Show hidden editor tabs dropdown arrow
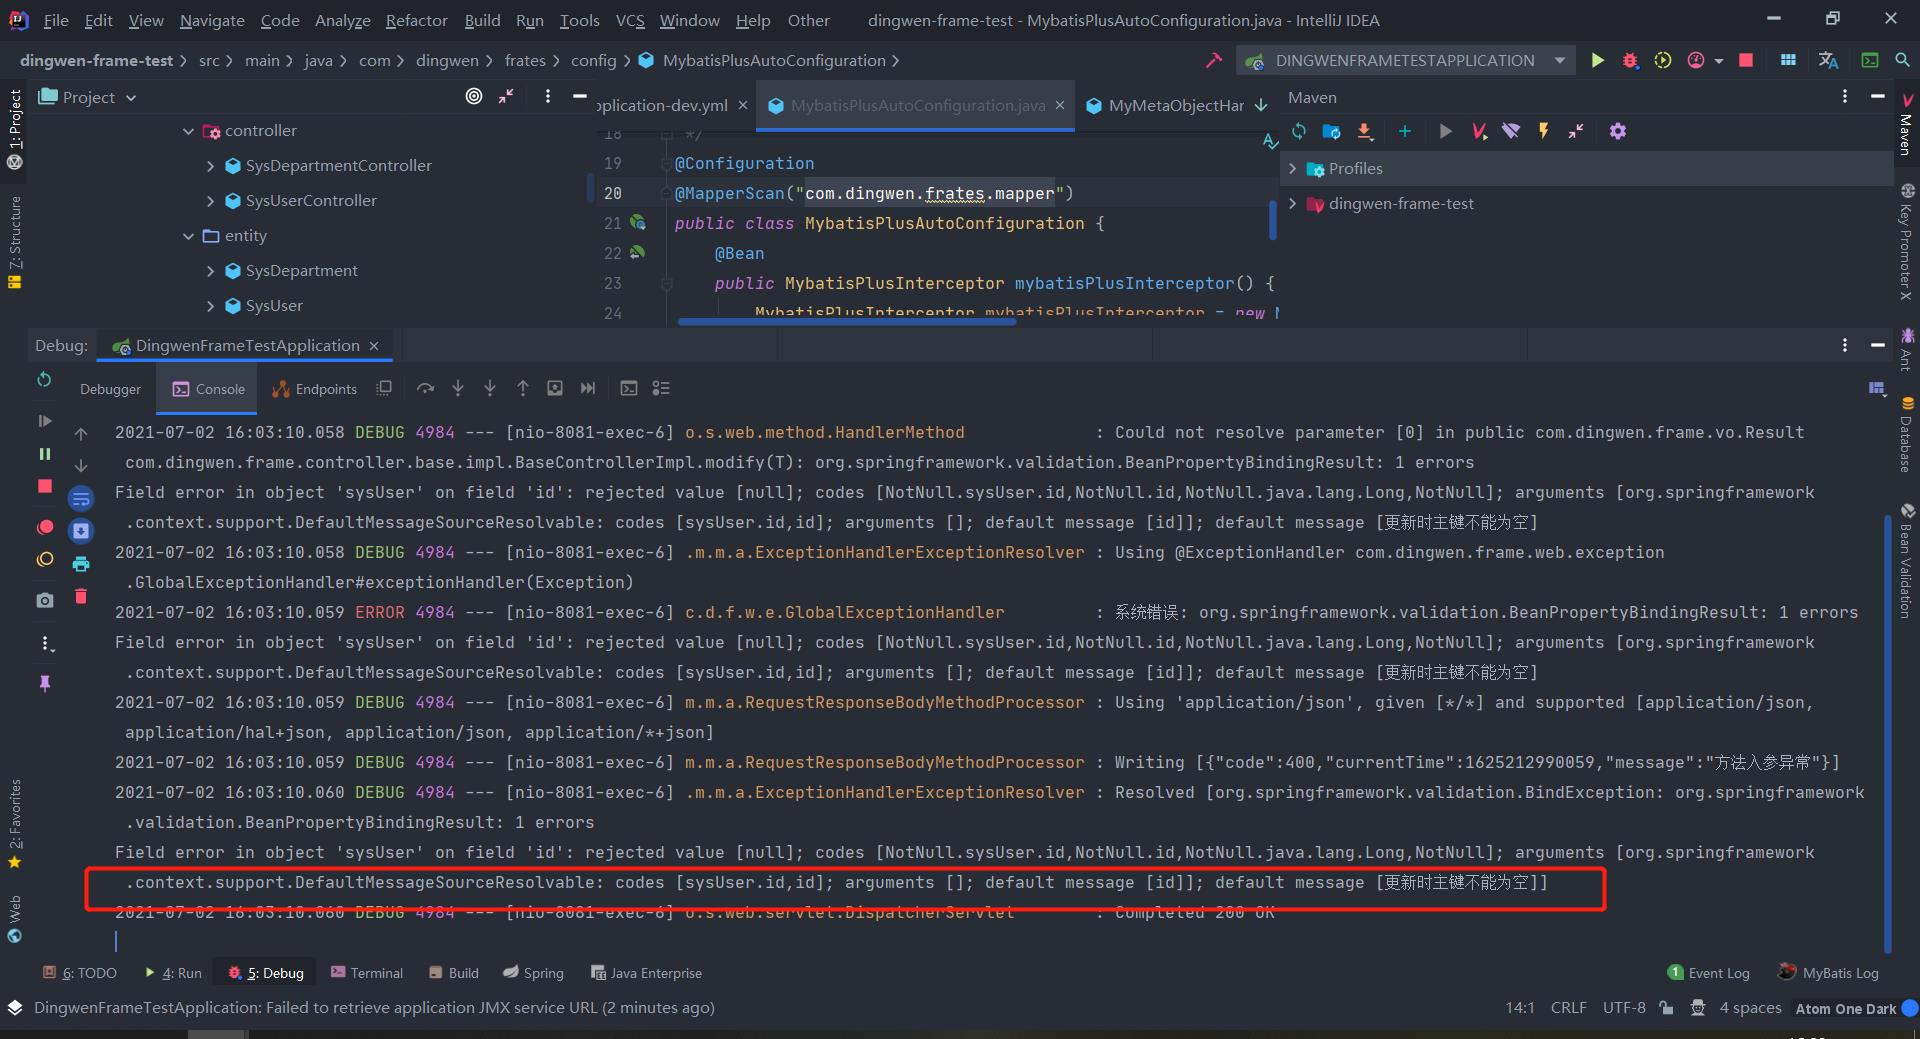Screen dimensions: 1920x1039 [x=1261, y=105]
